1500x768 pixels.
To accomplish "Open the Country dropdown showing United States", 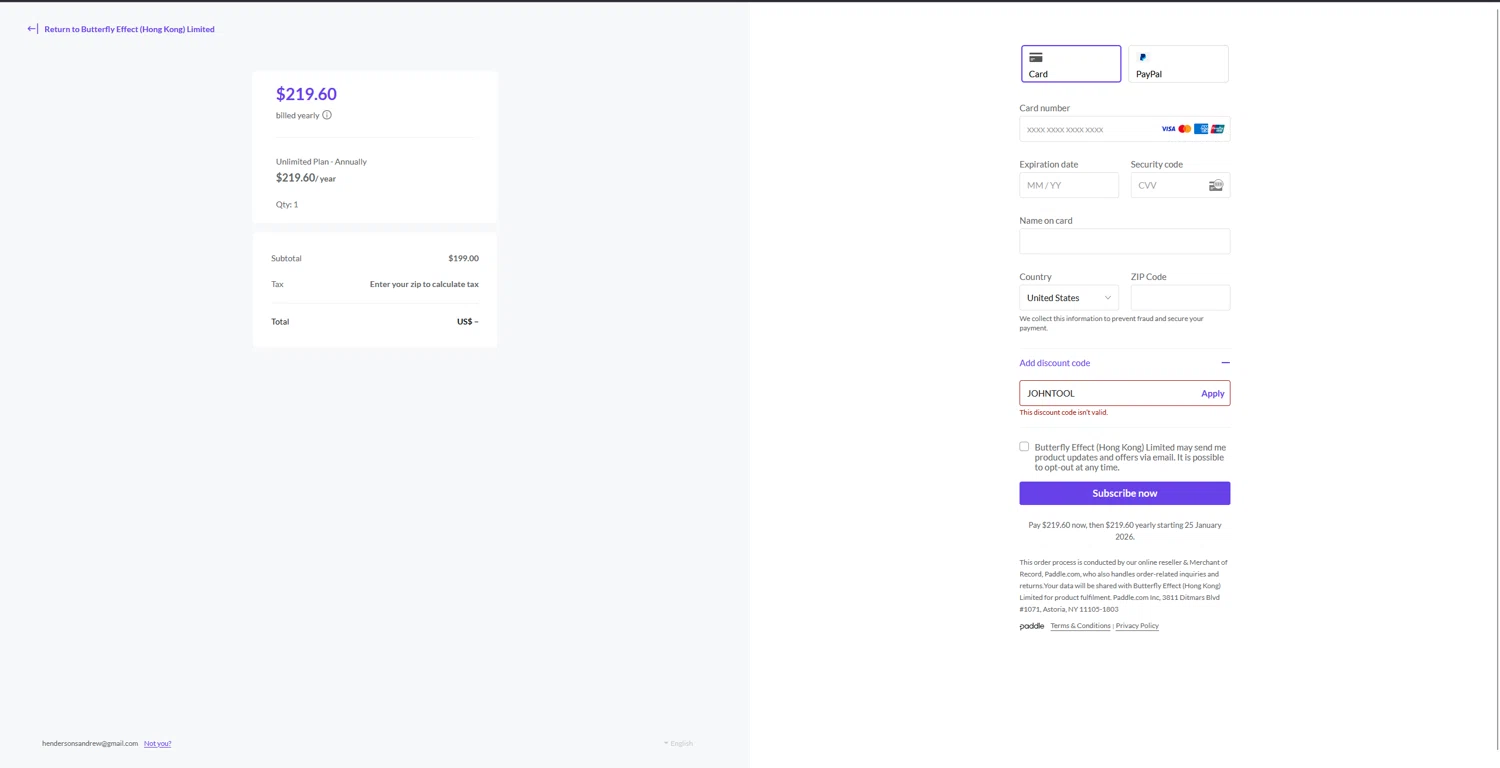I will 1069,298.
